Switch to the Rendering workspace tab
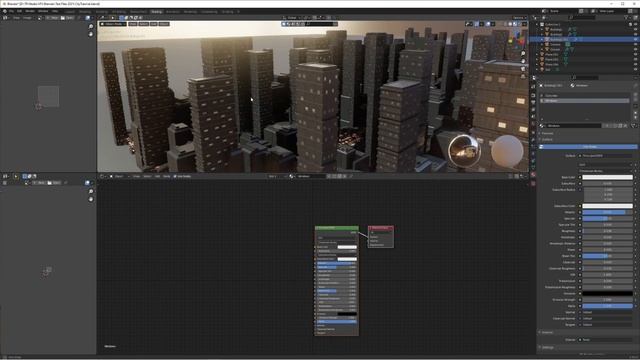 [190, 11]
